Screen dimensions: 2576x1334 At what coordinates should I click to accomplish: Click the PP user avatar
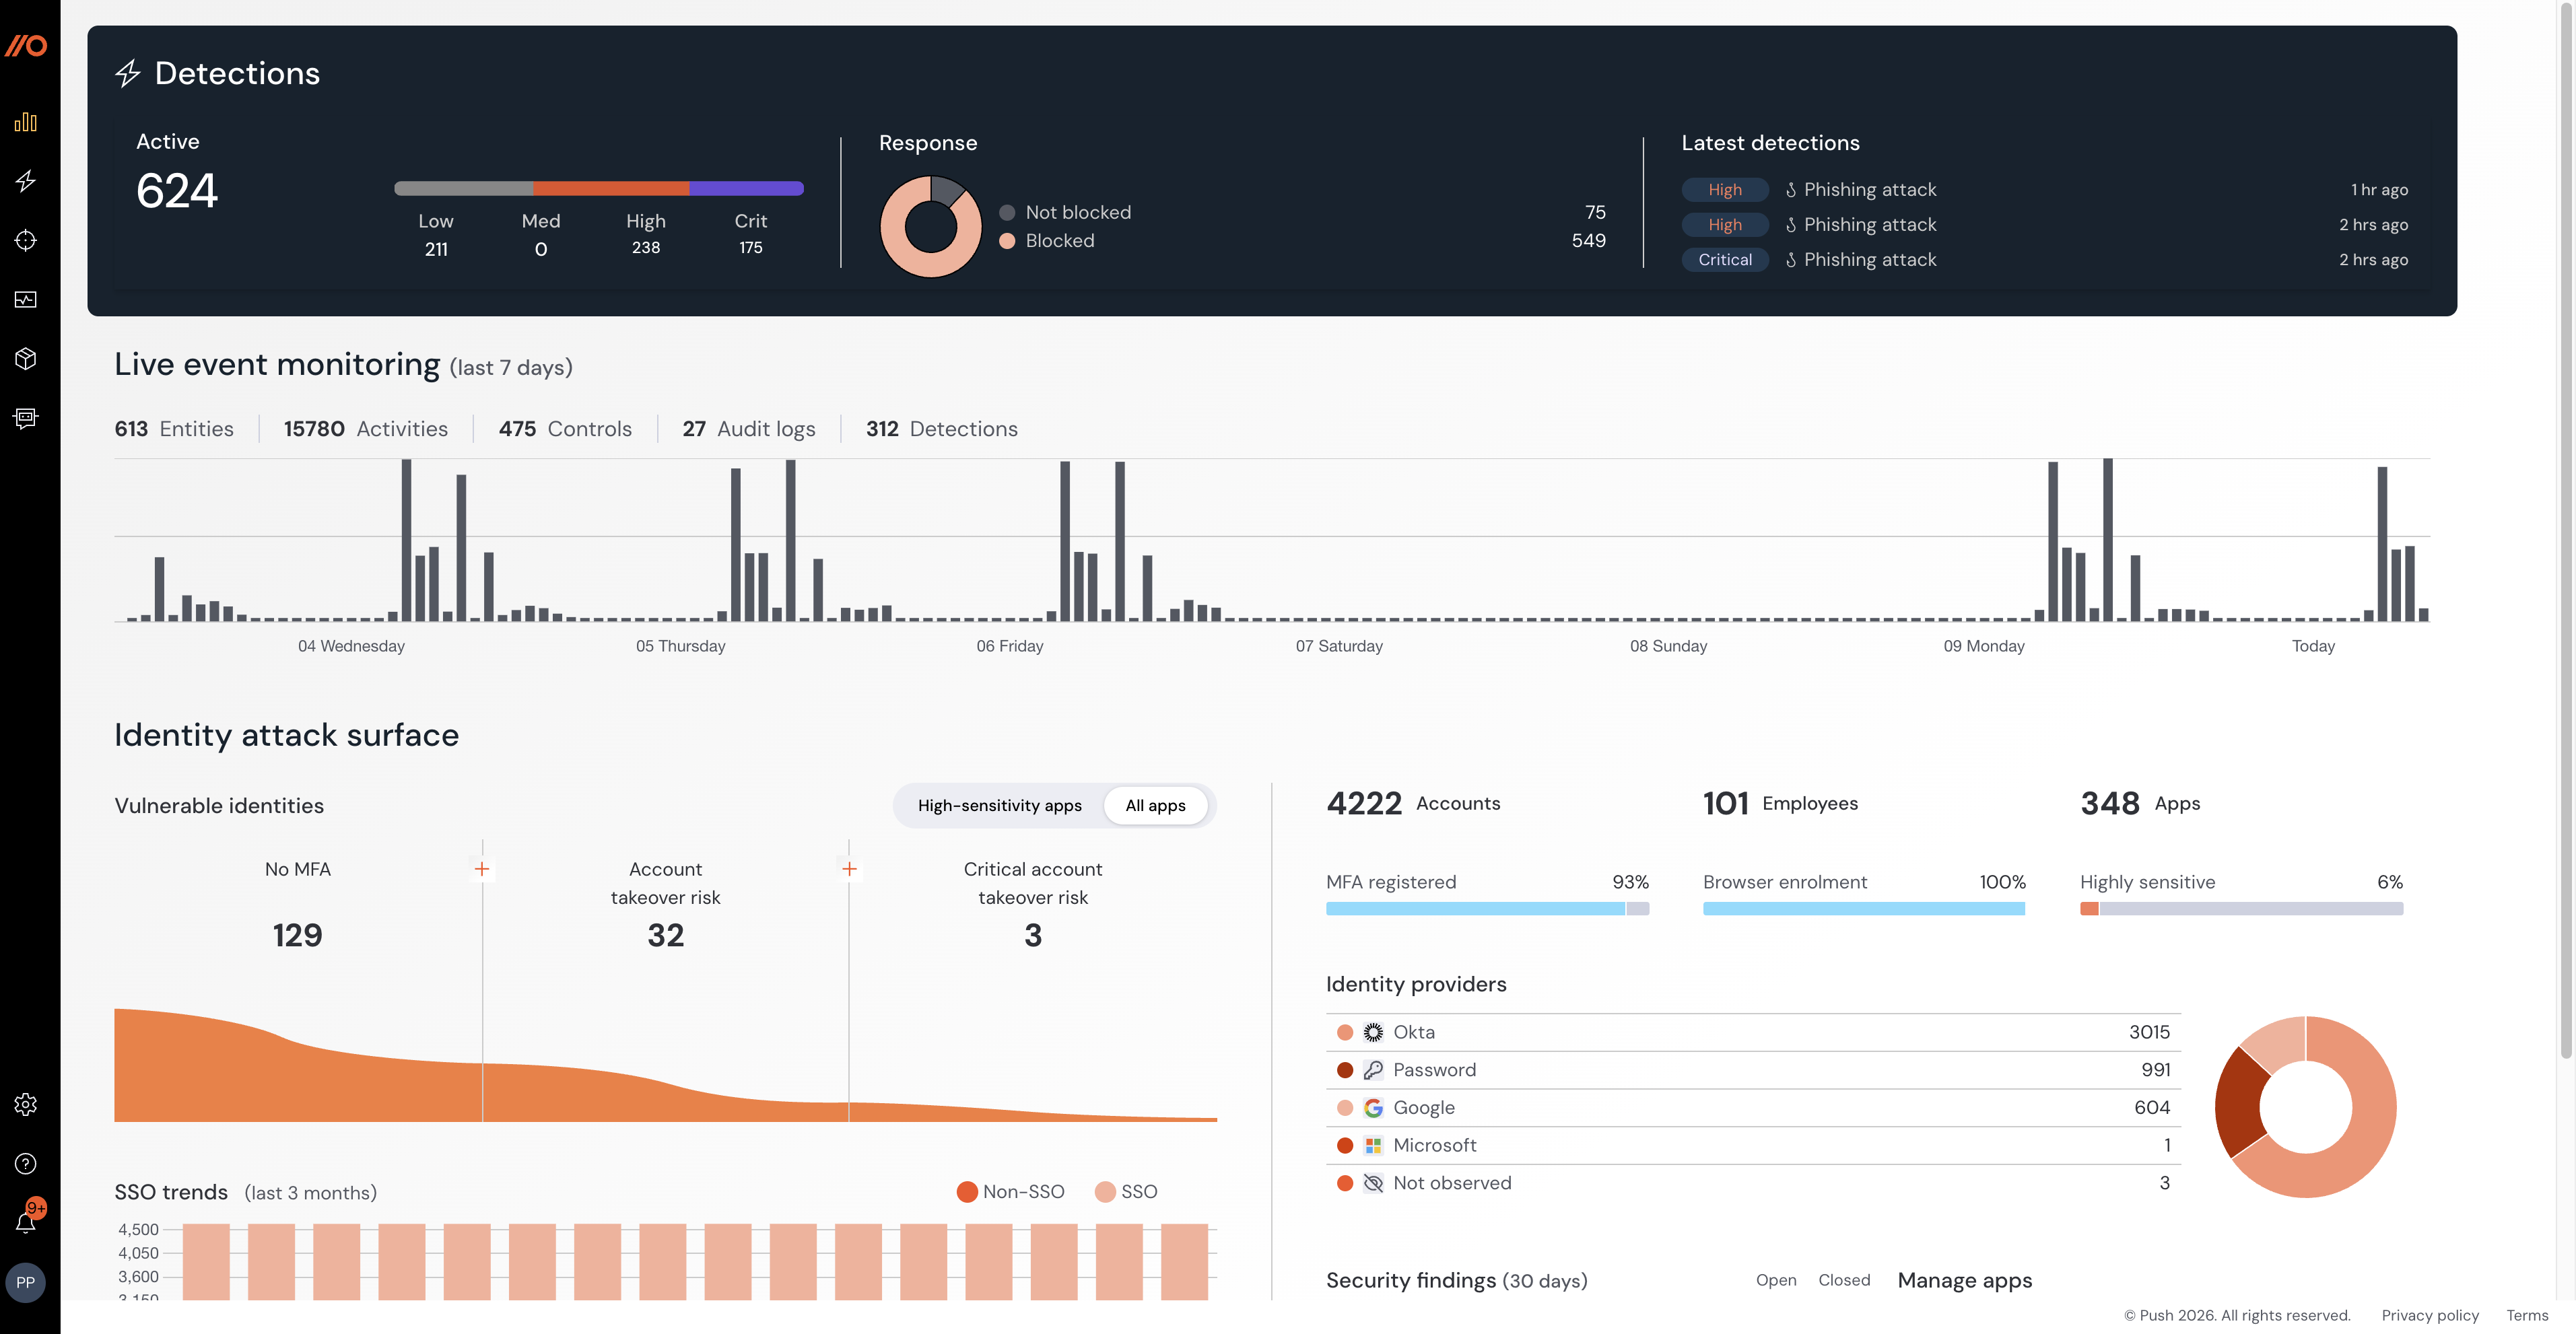pyautogui.click(x=26, y=1282)
